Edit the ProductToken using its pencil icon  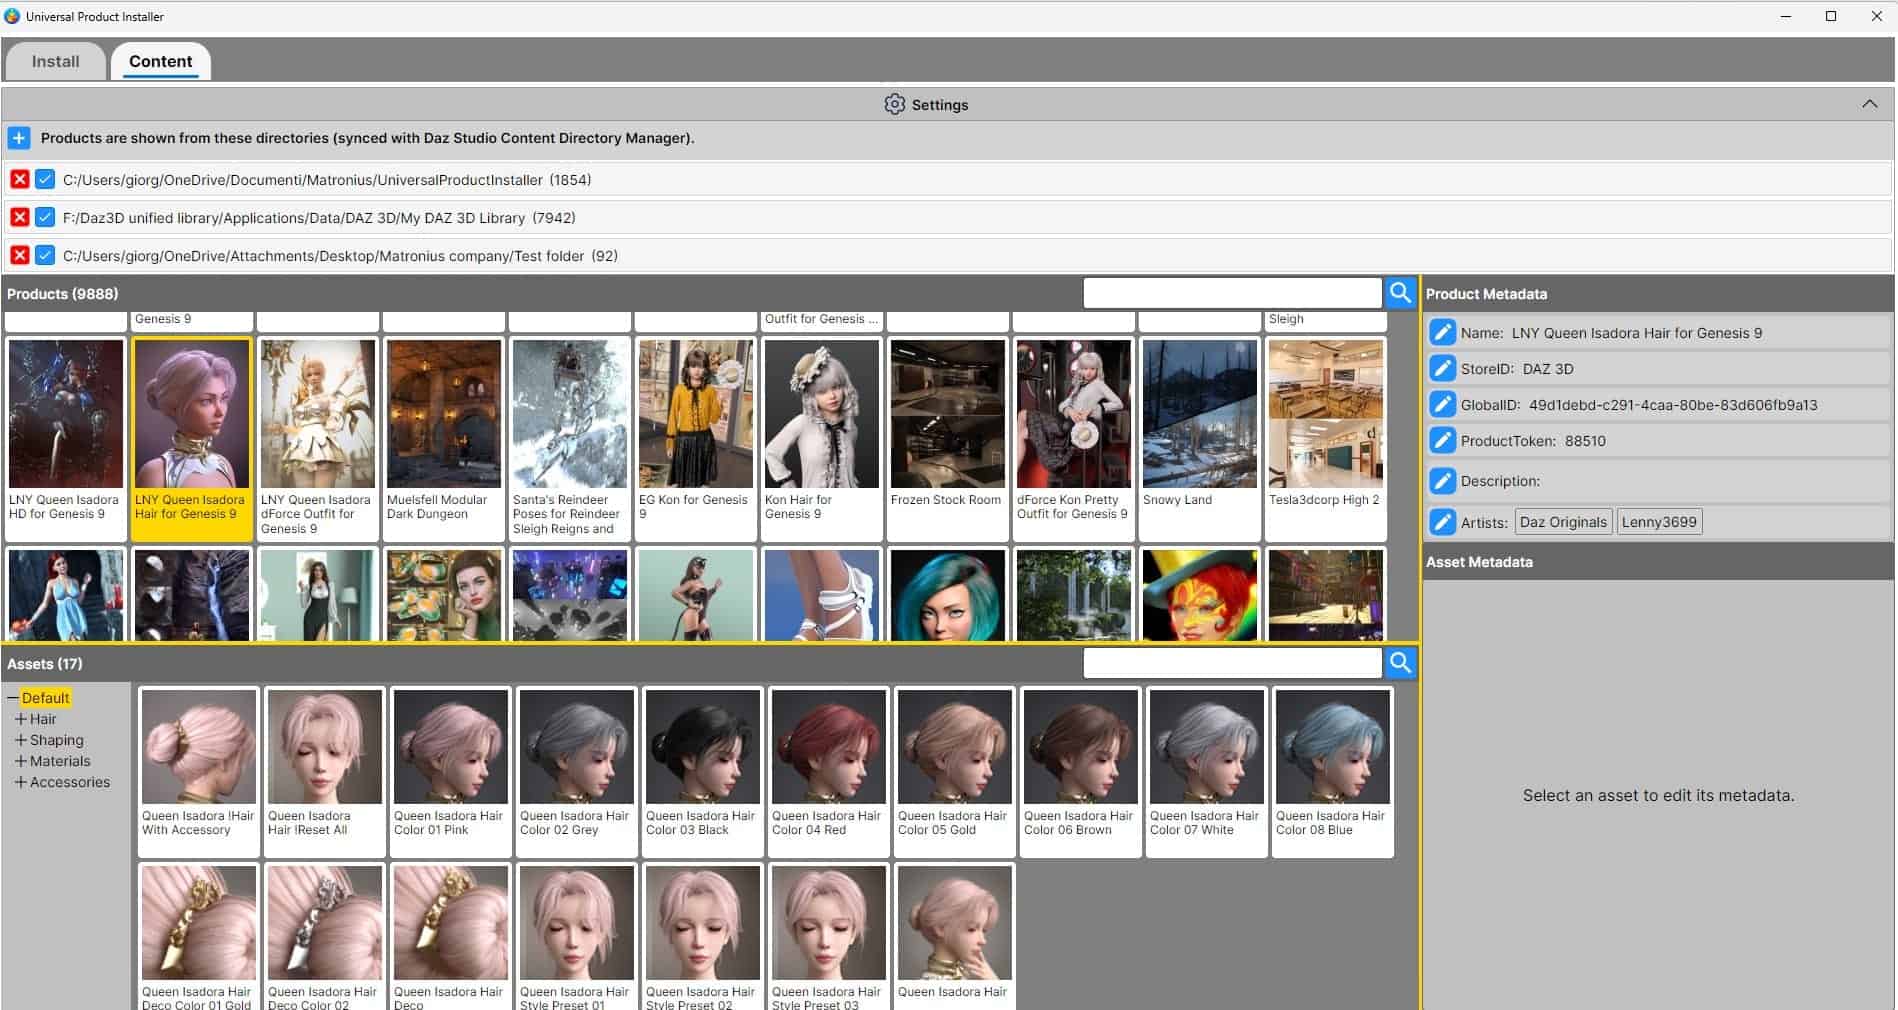point(1443,440)
